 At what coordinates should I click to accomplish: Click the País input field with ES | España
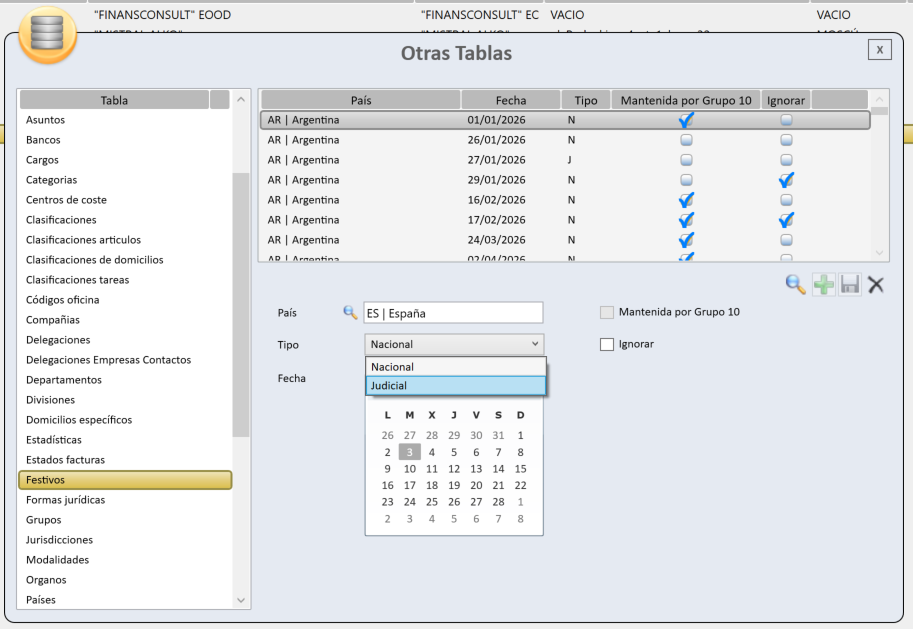point(453,313)
